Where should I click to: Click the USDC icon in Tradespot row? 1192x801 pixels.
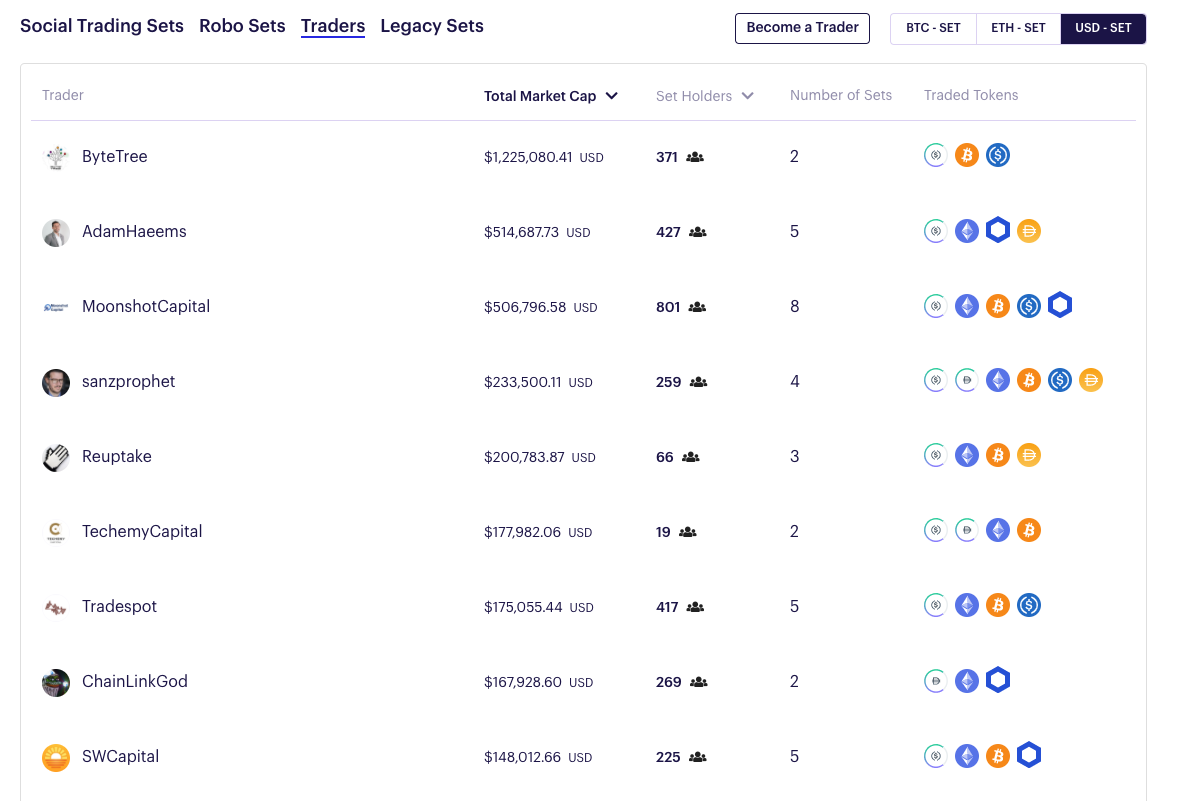point(1029,606)
